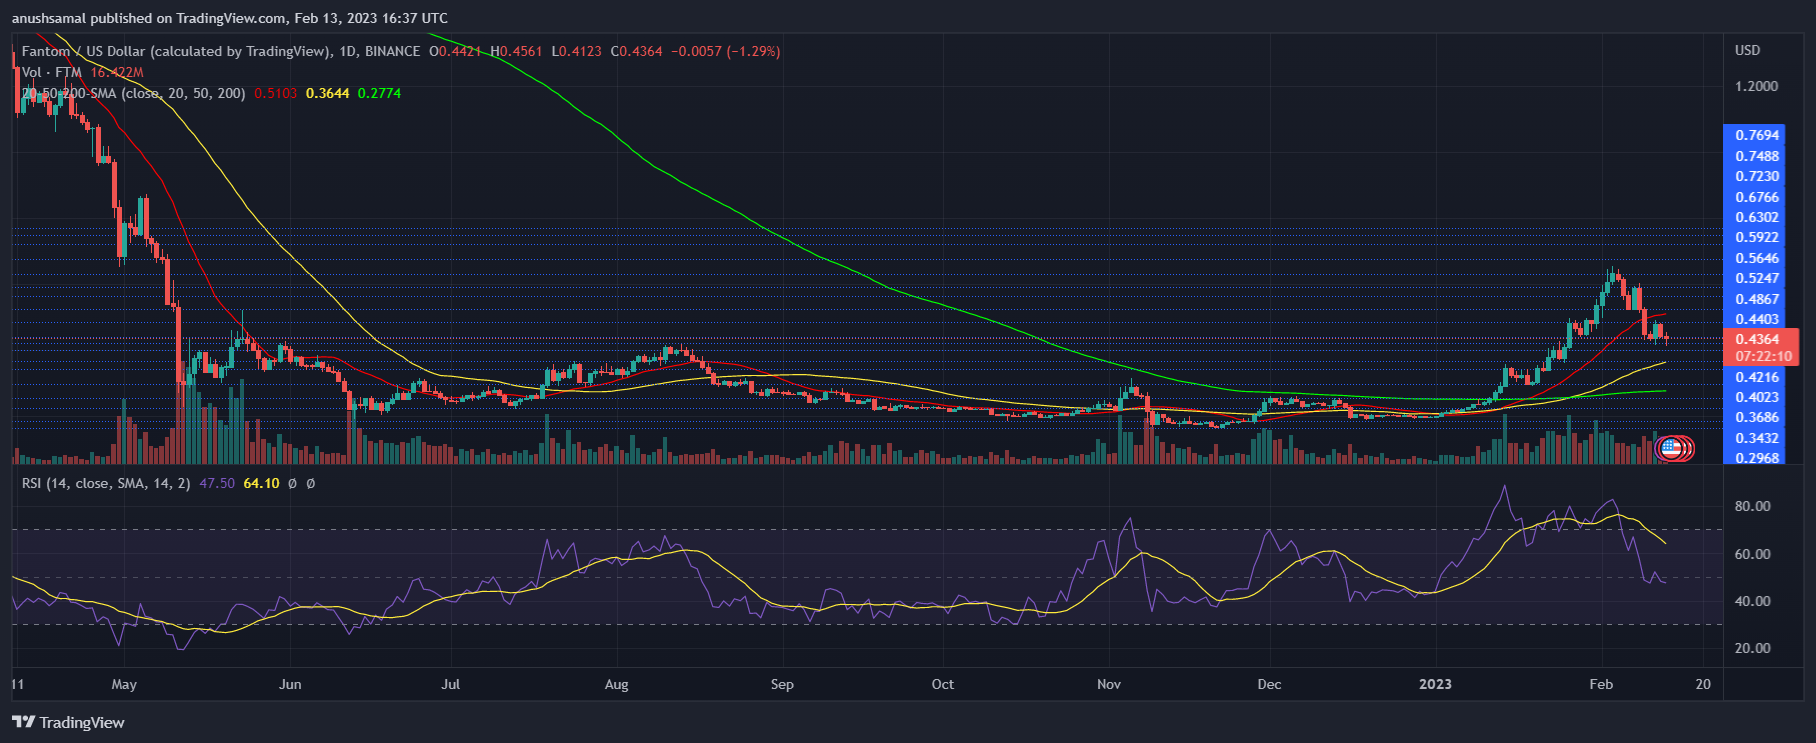Screen dimensions: 1816x743
Task: Click the purple 47.50 RSI value
Action: [x=217, y=483]
